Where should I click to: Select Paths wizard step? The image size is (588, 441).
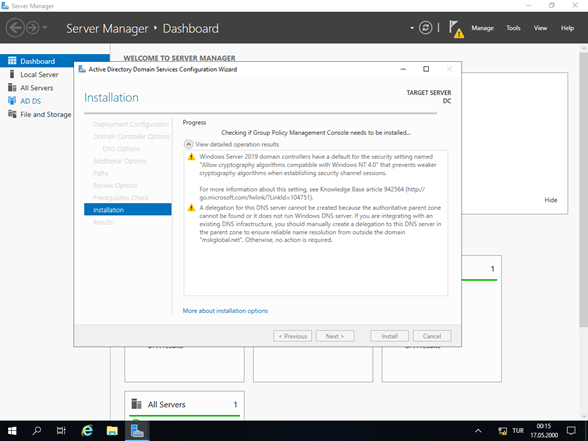click(x=101, y=173)
